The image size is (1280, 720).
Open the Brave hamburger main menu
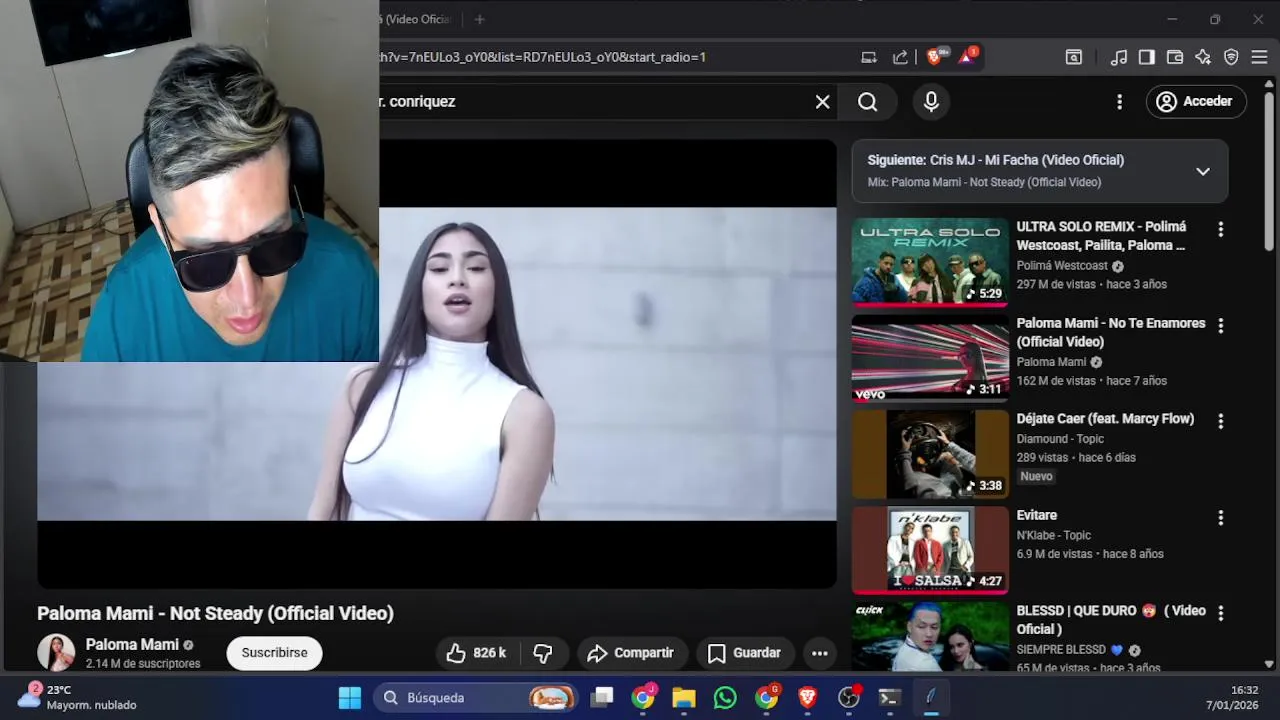click(x=1259, y=57)
